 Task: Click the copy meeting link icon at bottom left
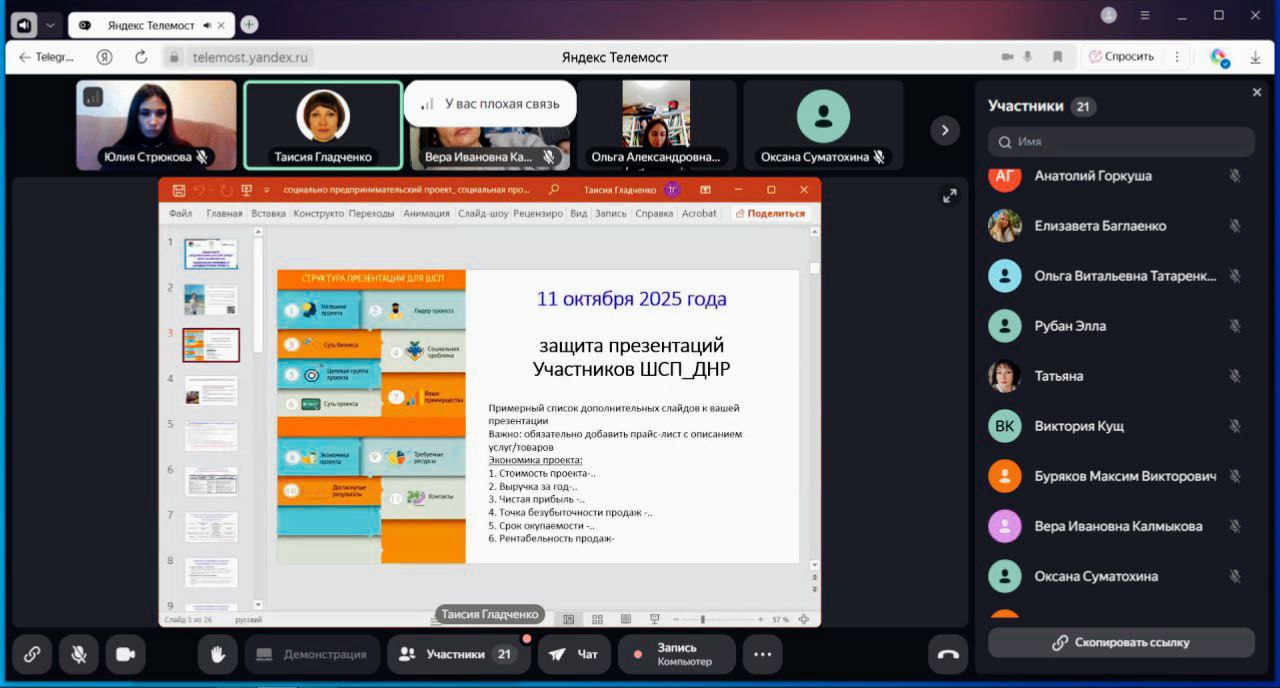tap(32, 655)
